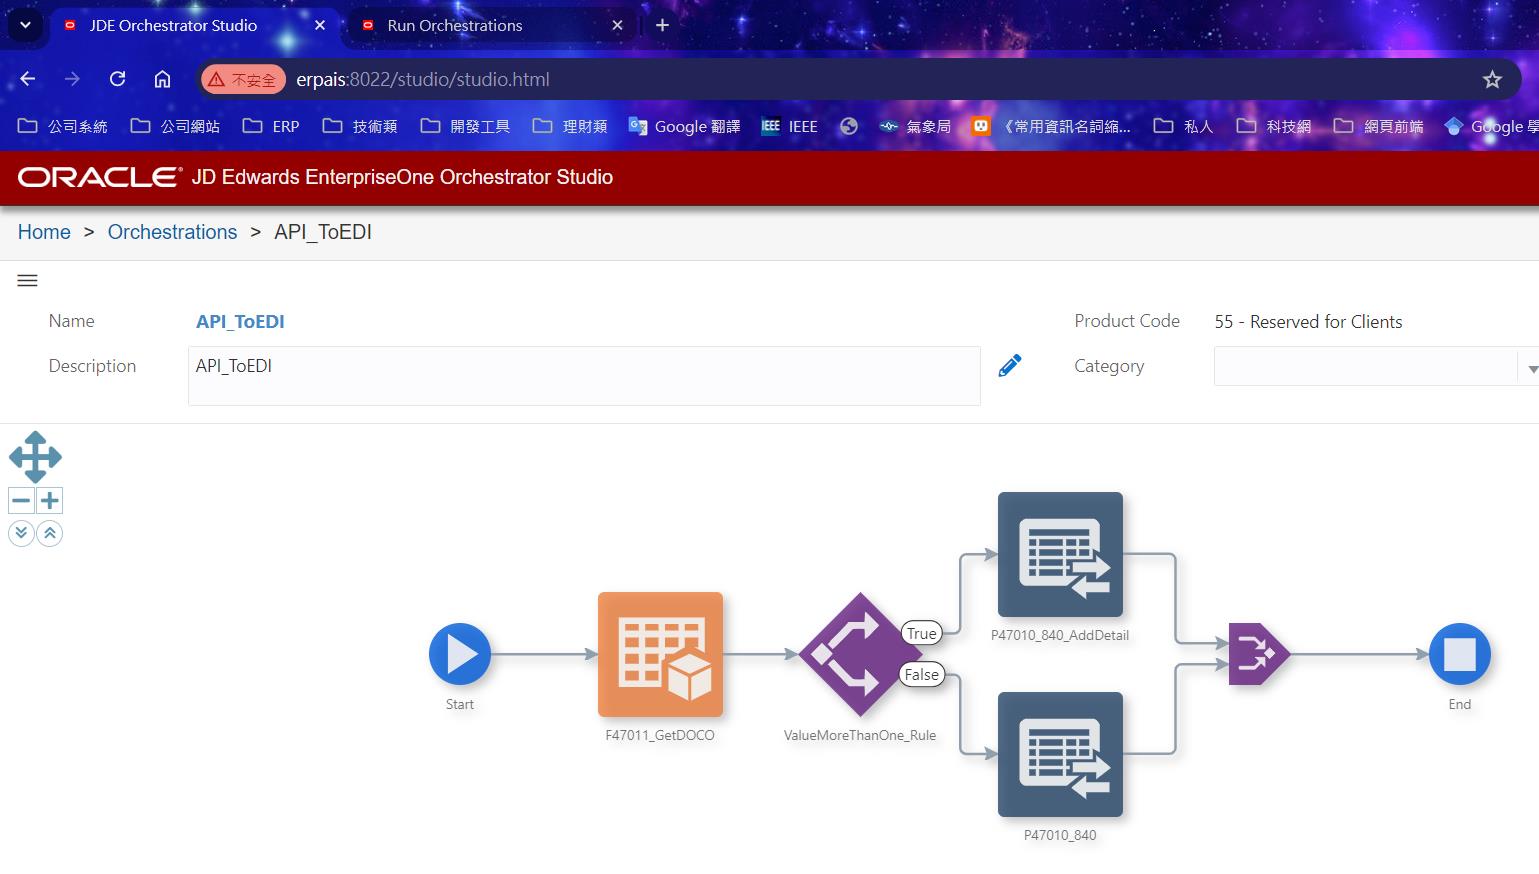Screen dimensions: 1539x874
Task: Click the ValueMoreThanOne_Rule node label
Action: (x=860, y=735)
